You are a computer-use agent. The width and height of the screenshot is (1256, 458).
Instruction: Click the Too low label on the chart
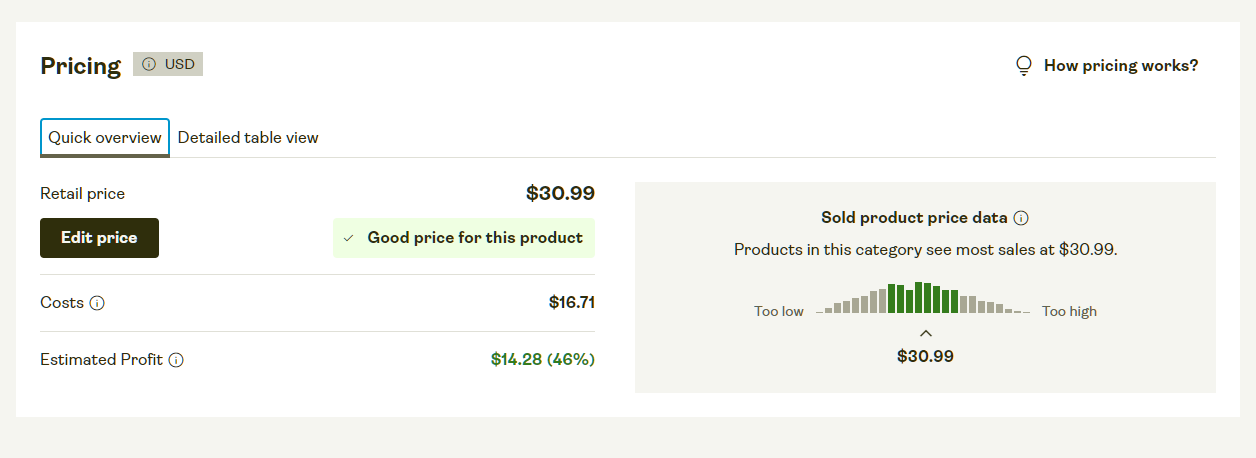tap(779, 311)
